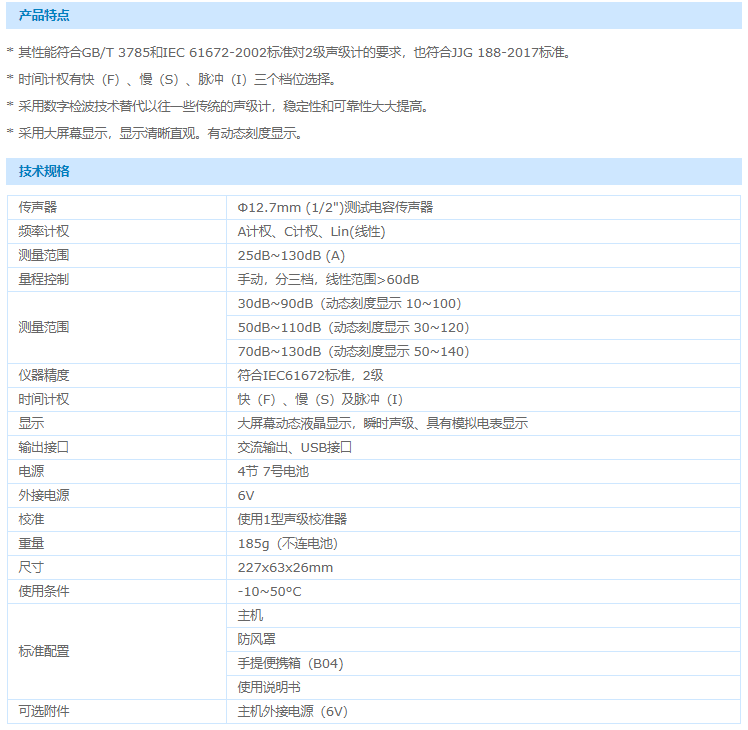Click the 频率计权 row label
This screenshot has width=748, height=730.
click(44, 231)
